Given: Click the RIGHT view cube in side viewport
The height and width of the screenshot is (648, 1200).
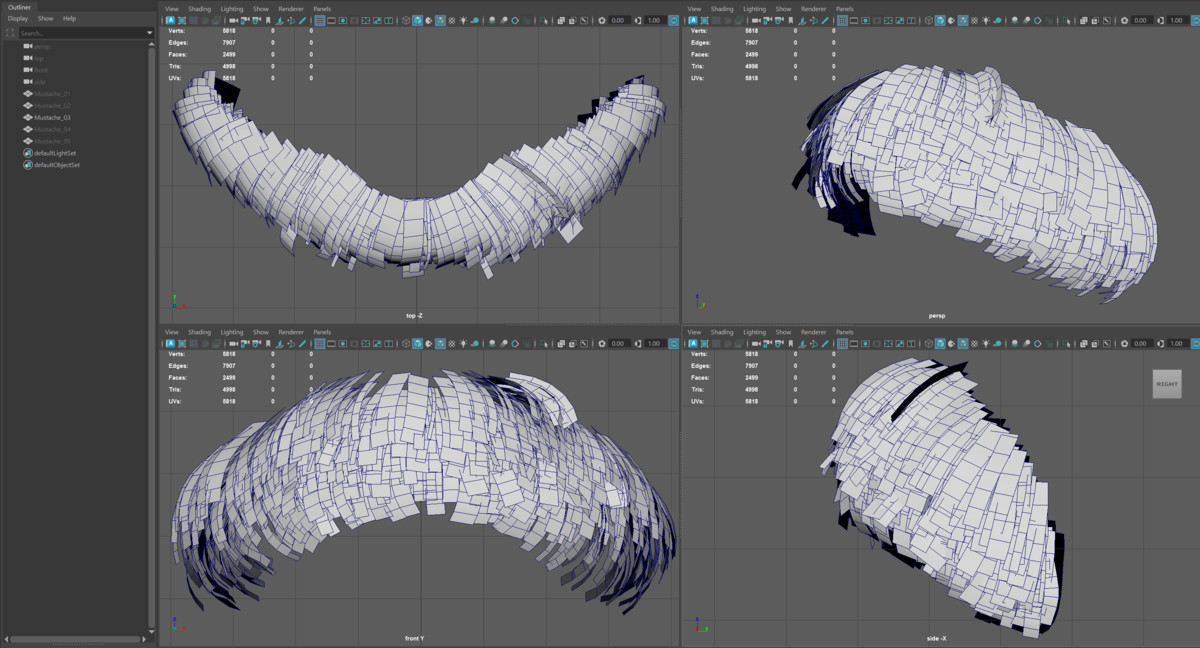Looking at the screenshot, I should [x=1166, y=384].
